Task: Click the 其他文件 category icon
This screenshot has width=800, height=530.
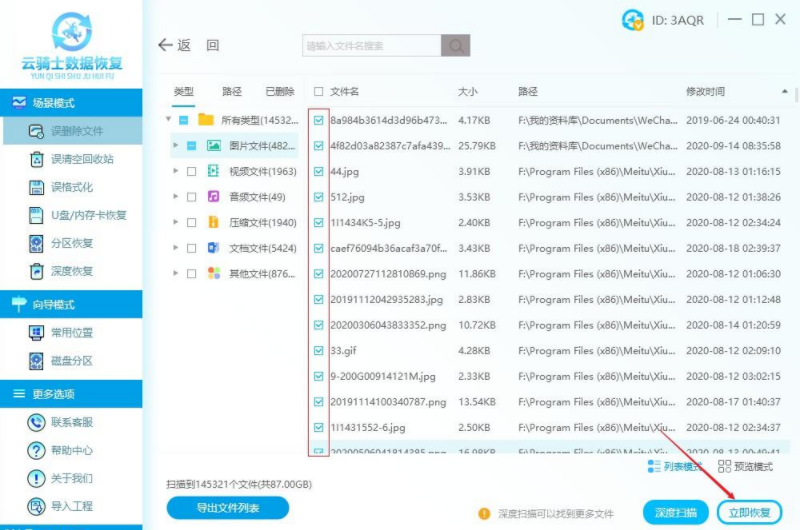Action: coord(214,273)
